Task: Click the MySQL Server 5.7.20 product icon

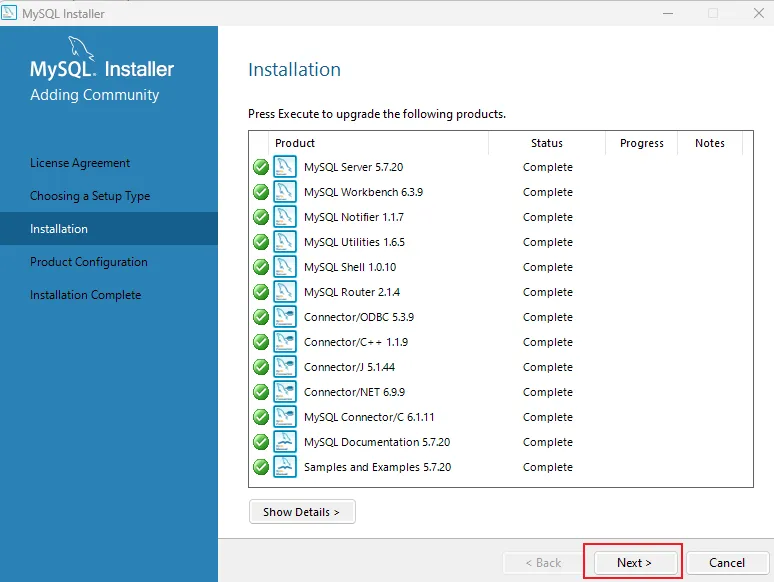Action: tap(285, 167)
